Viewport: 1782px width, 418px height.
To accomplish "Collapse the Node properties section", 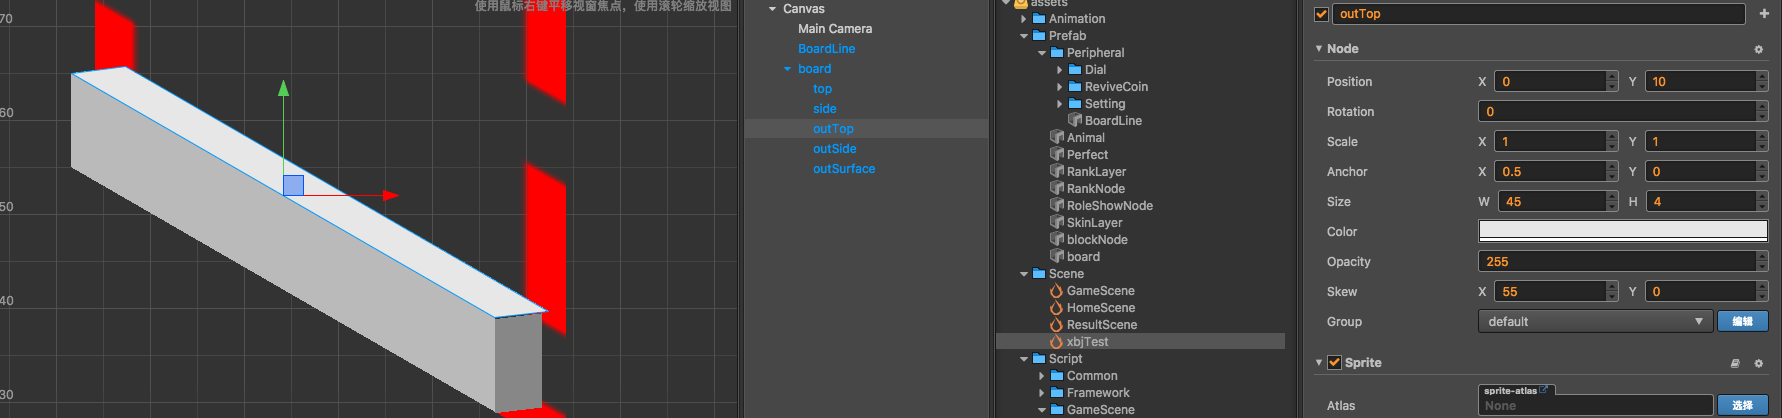I will click(1319, 49).
